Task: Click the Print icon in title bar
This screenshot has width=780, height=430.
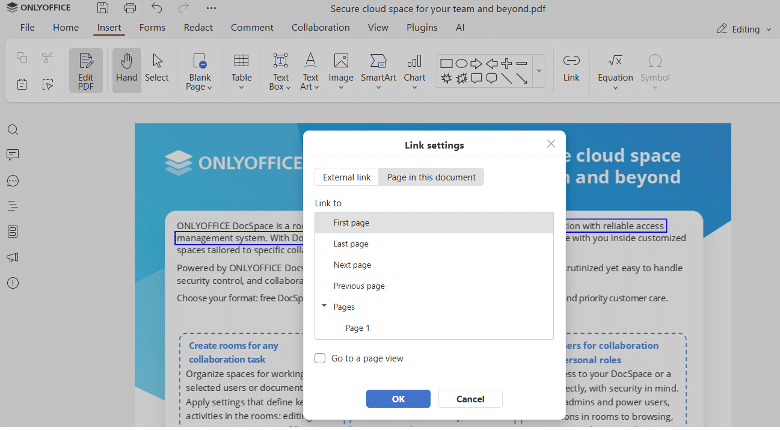Action: (130, 7)
